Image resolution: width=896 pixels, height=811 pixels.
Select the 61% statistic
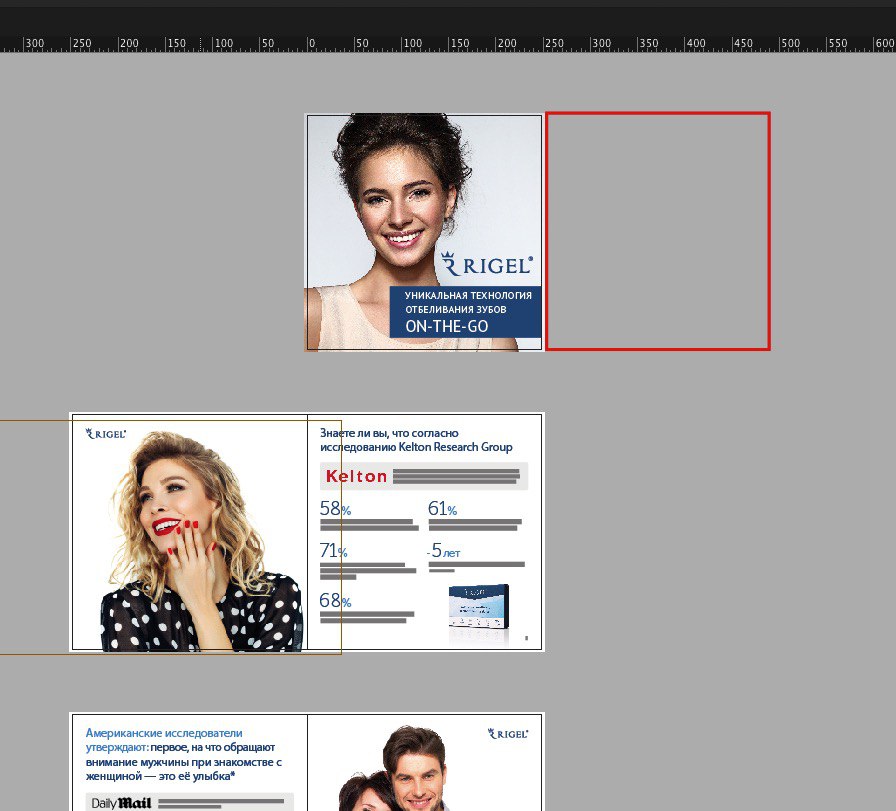(x=442, y=508)
